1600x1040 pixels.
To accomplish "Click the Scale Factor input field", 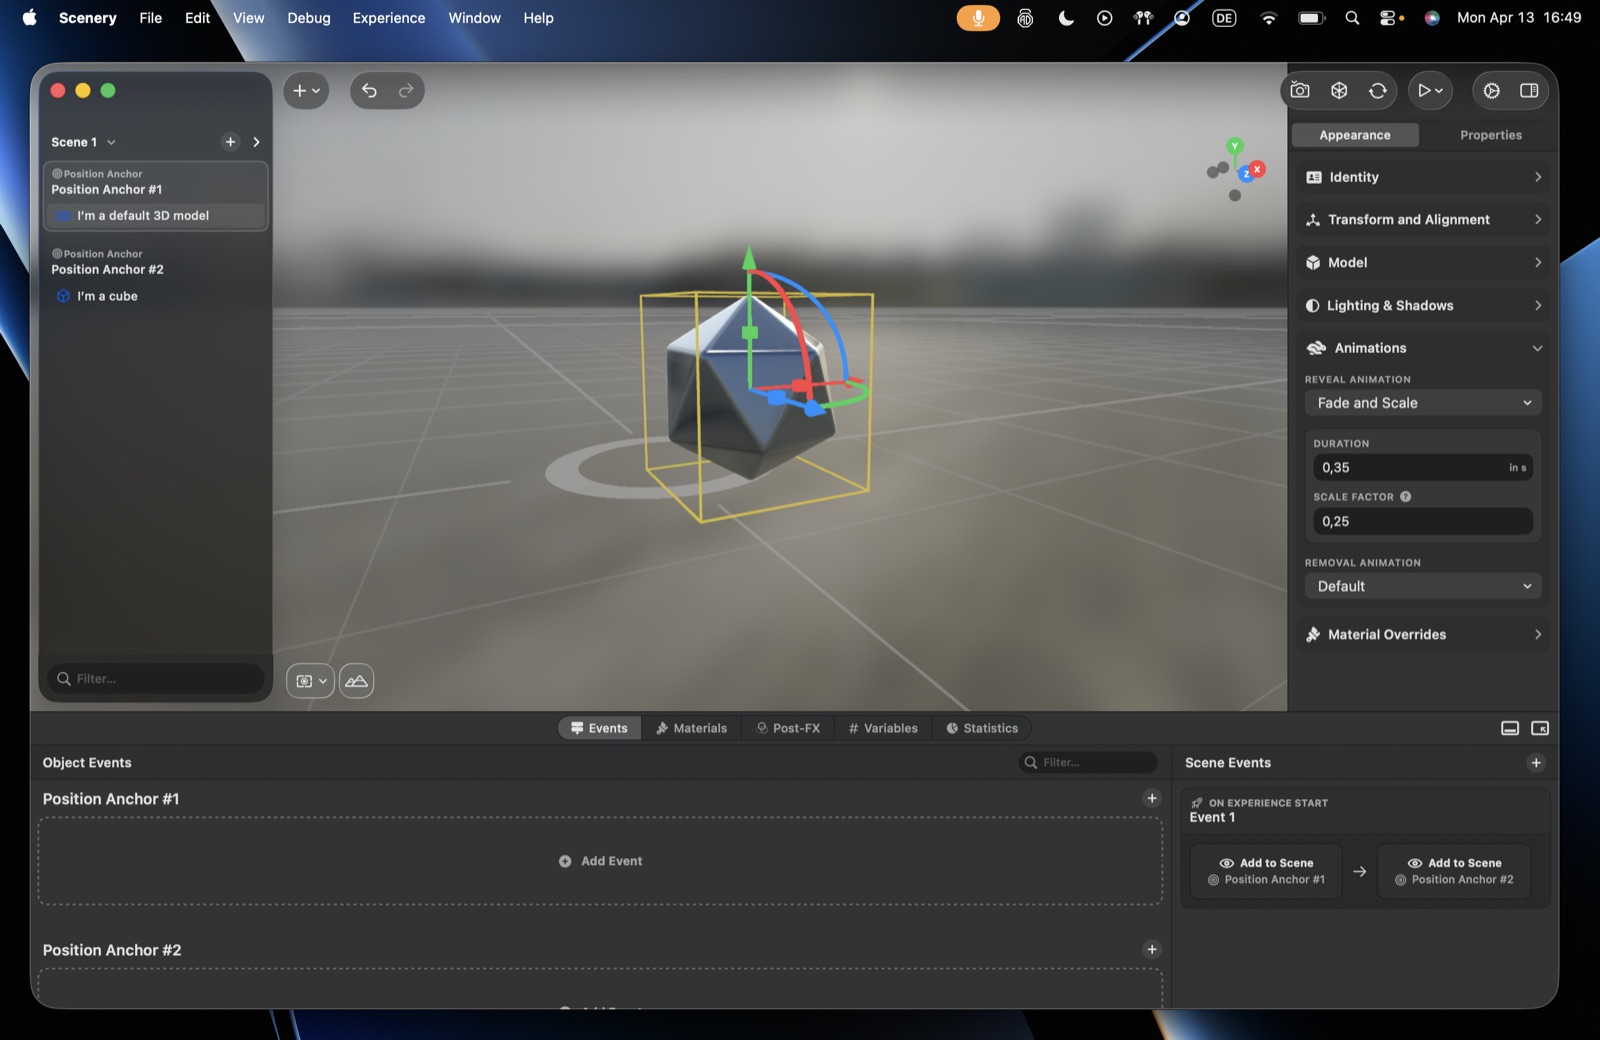I will pyautogui.click(x=1423, y=522).
